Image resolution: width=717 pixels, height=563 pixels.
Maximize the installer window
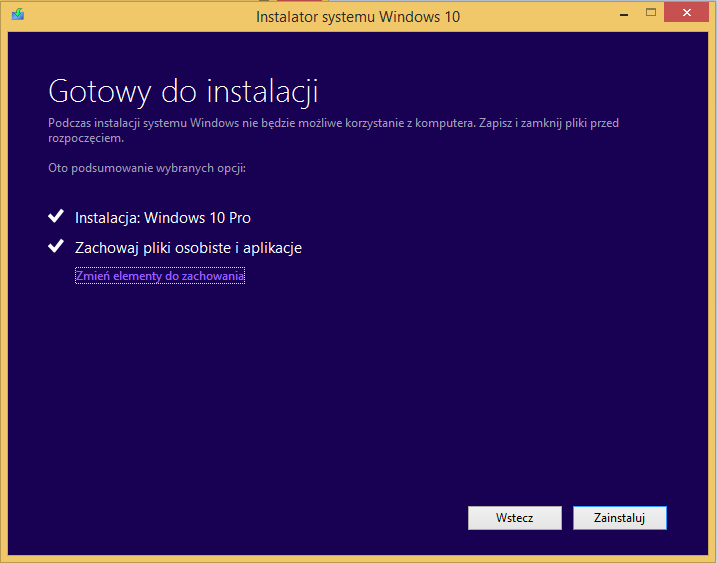(x=650, y=13)
